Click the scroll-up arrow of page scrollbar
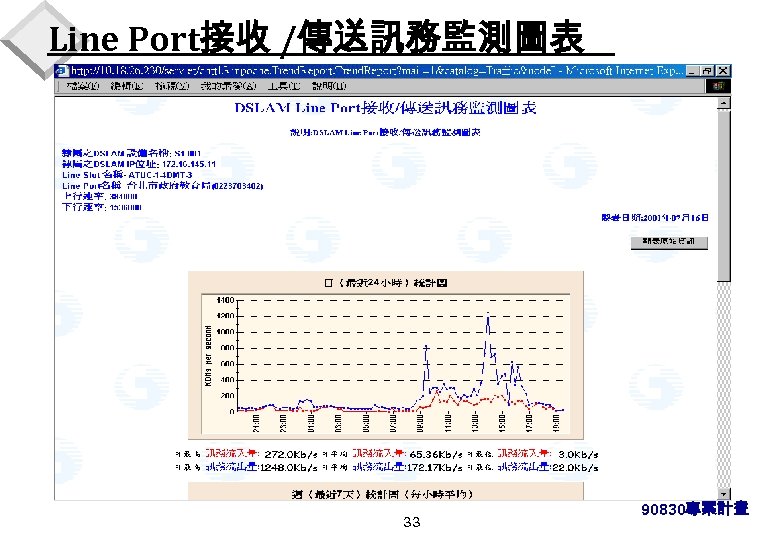This screenshot has height=540, width=780. pos(724,103)
